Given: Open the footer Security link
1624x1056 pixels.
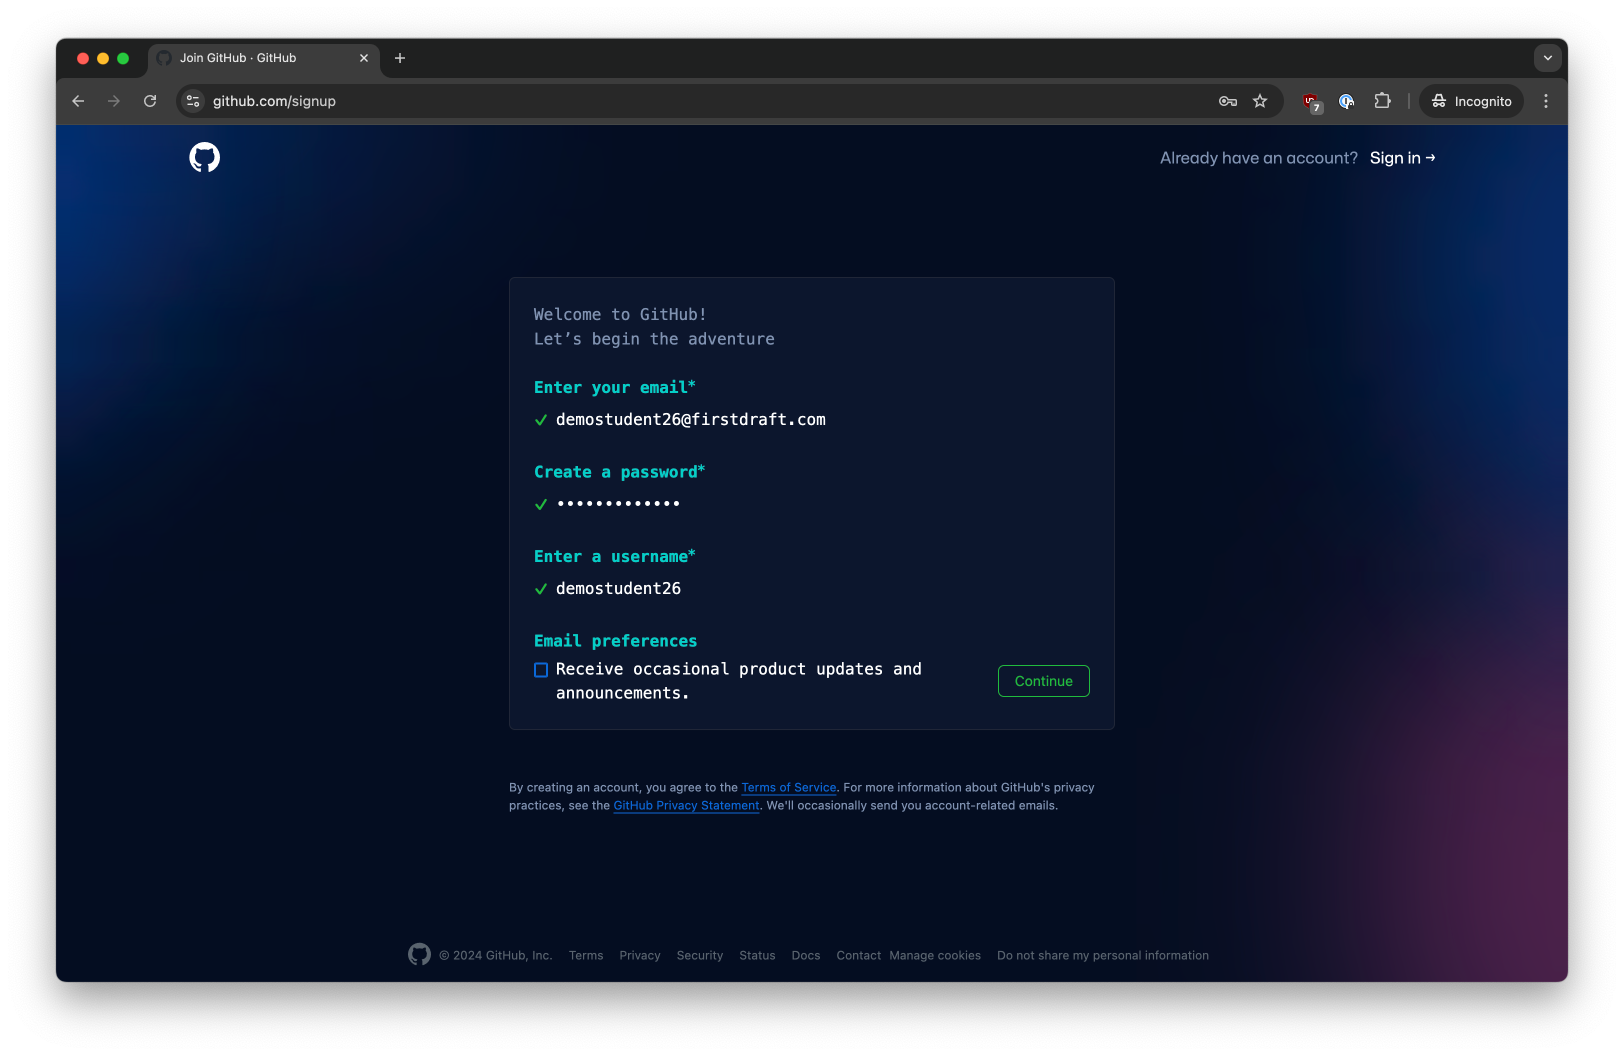Looking at the screenshot, I should (700, 956).
